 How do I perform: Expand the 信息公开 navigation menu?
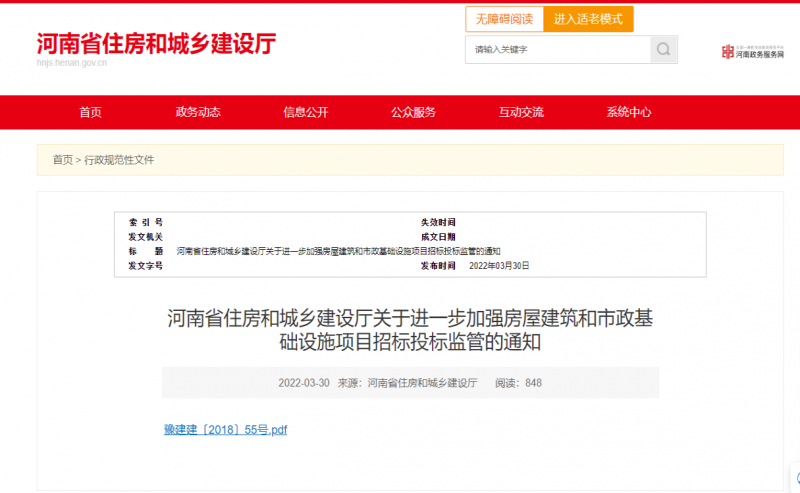(x=305, y=112)
